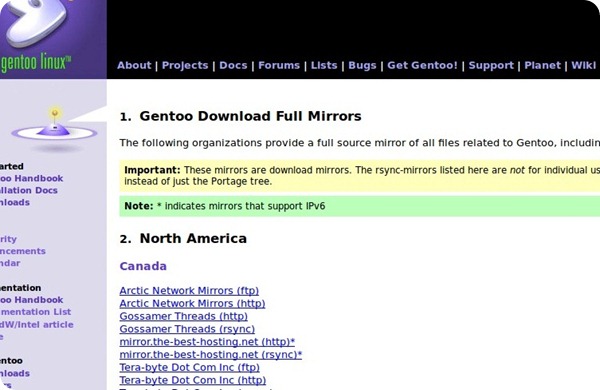
Task: Open Gossamer Threads (http) mirror
Action: 184,317
